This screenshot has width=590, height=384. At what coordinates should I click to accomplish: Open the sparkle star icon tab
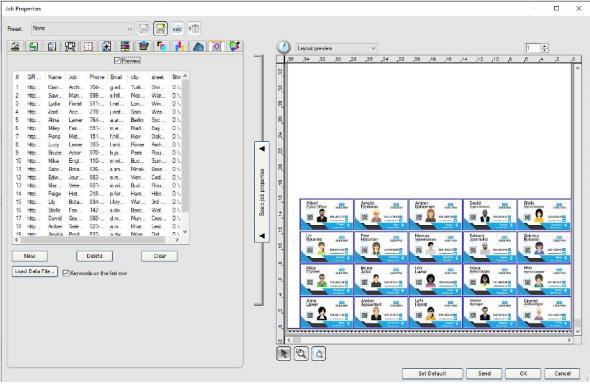coord(106,47)
